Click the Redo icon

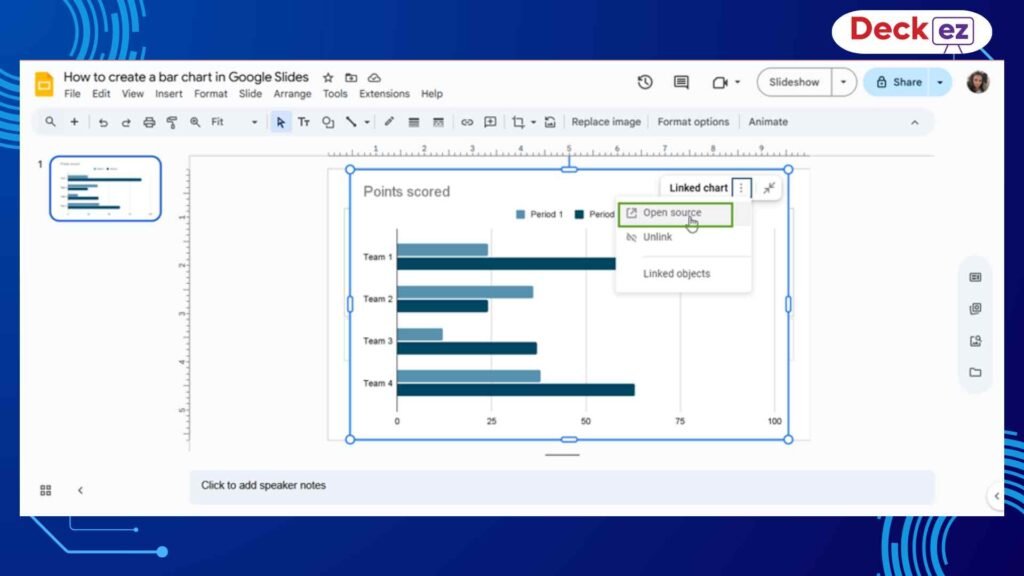(127, 122)
